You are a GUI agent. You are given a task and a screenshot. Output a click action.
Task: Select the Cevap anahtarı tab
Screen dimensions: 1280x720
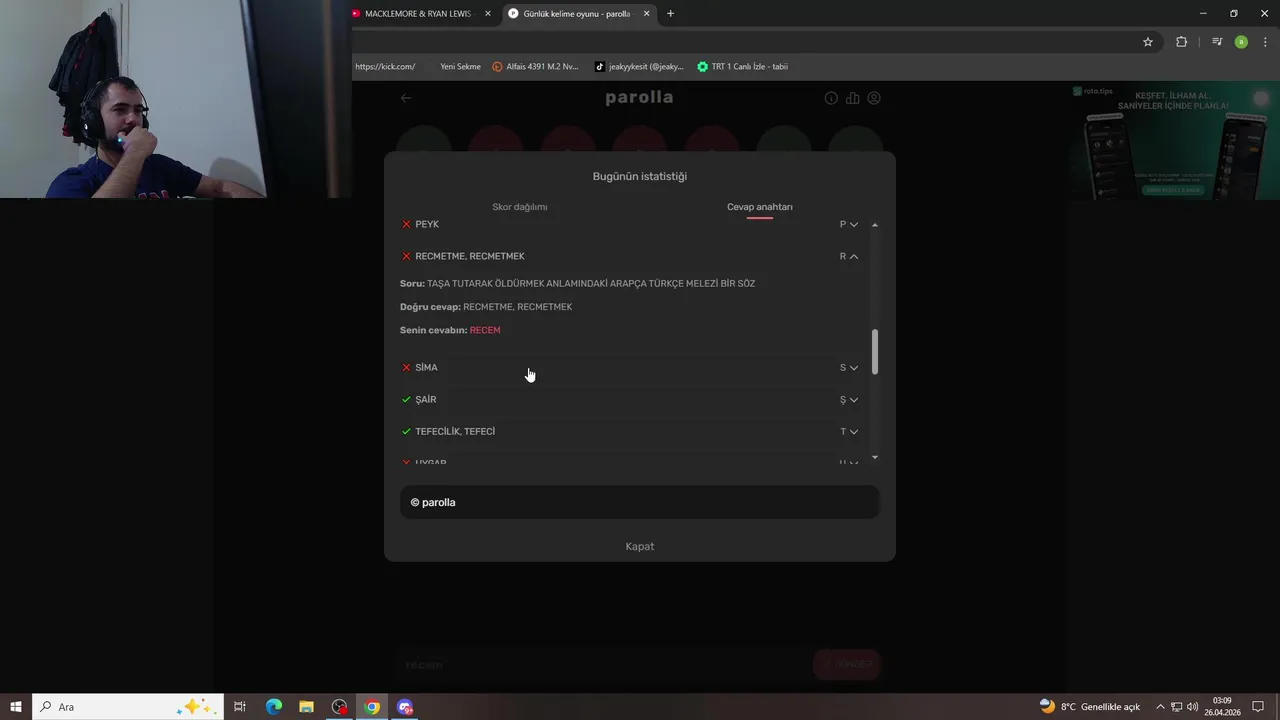[760, 207]
